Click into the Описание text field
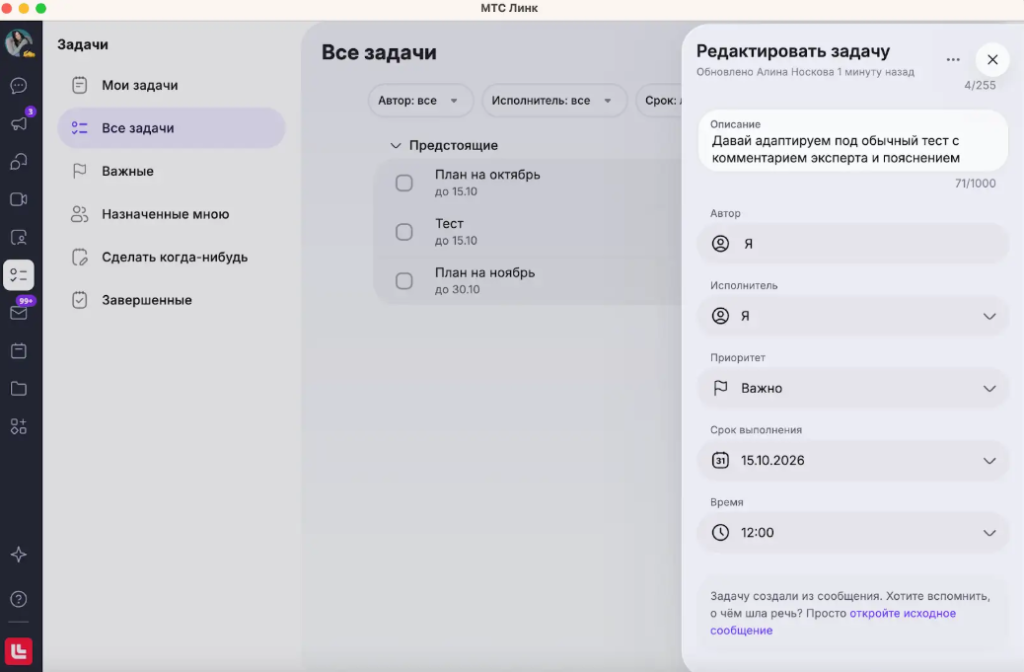 tap(852, 141)
